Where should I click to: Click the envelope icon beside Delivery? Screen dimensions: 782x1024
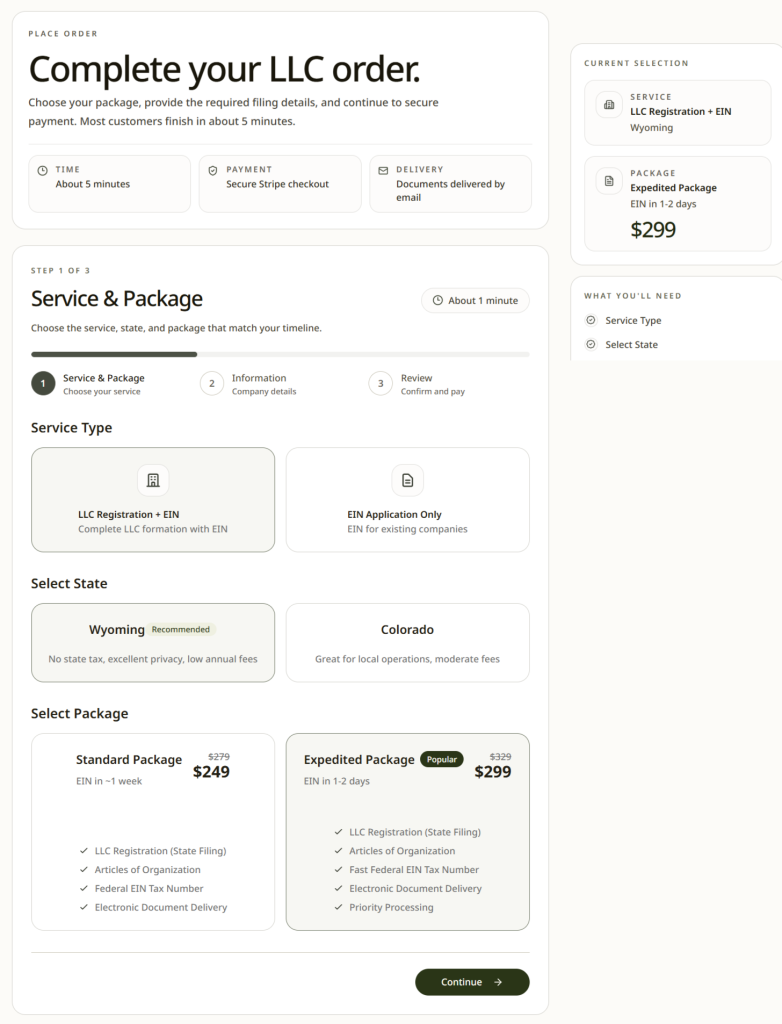382,171
